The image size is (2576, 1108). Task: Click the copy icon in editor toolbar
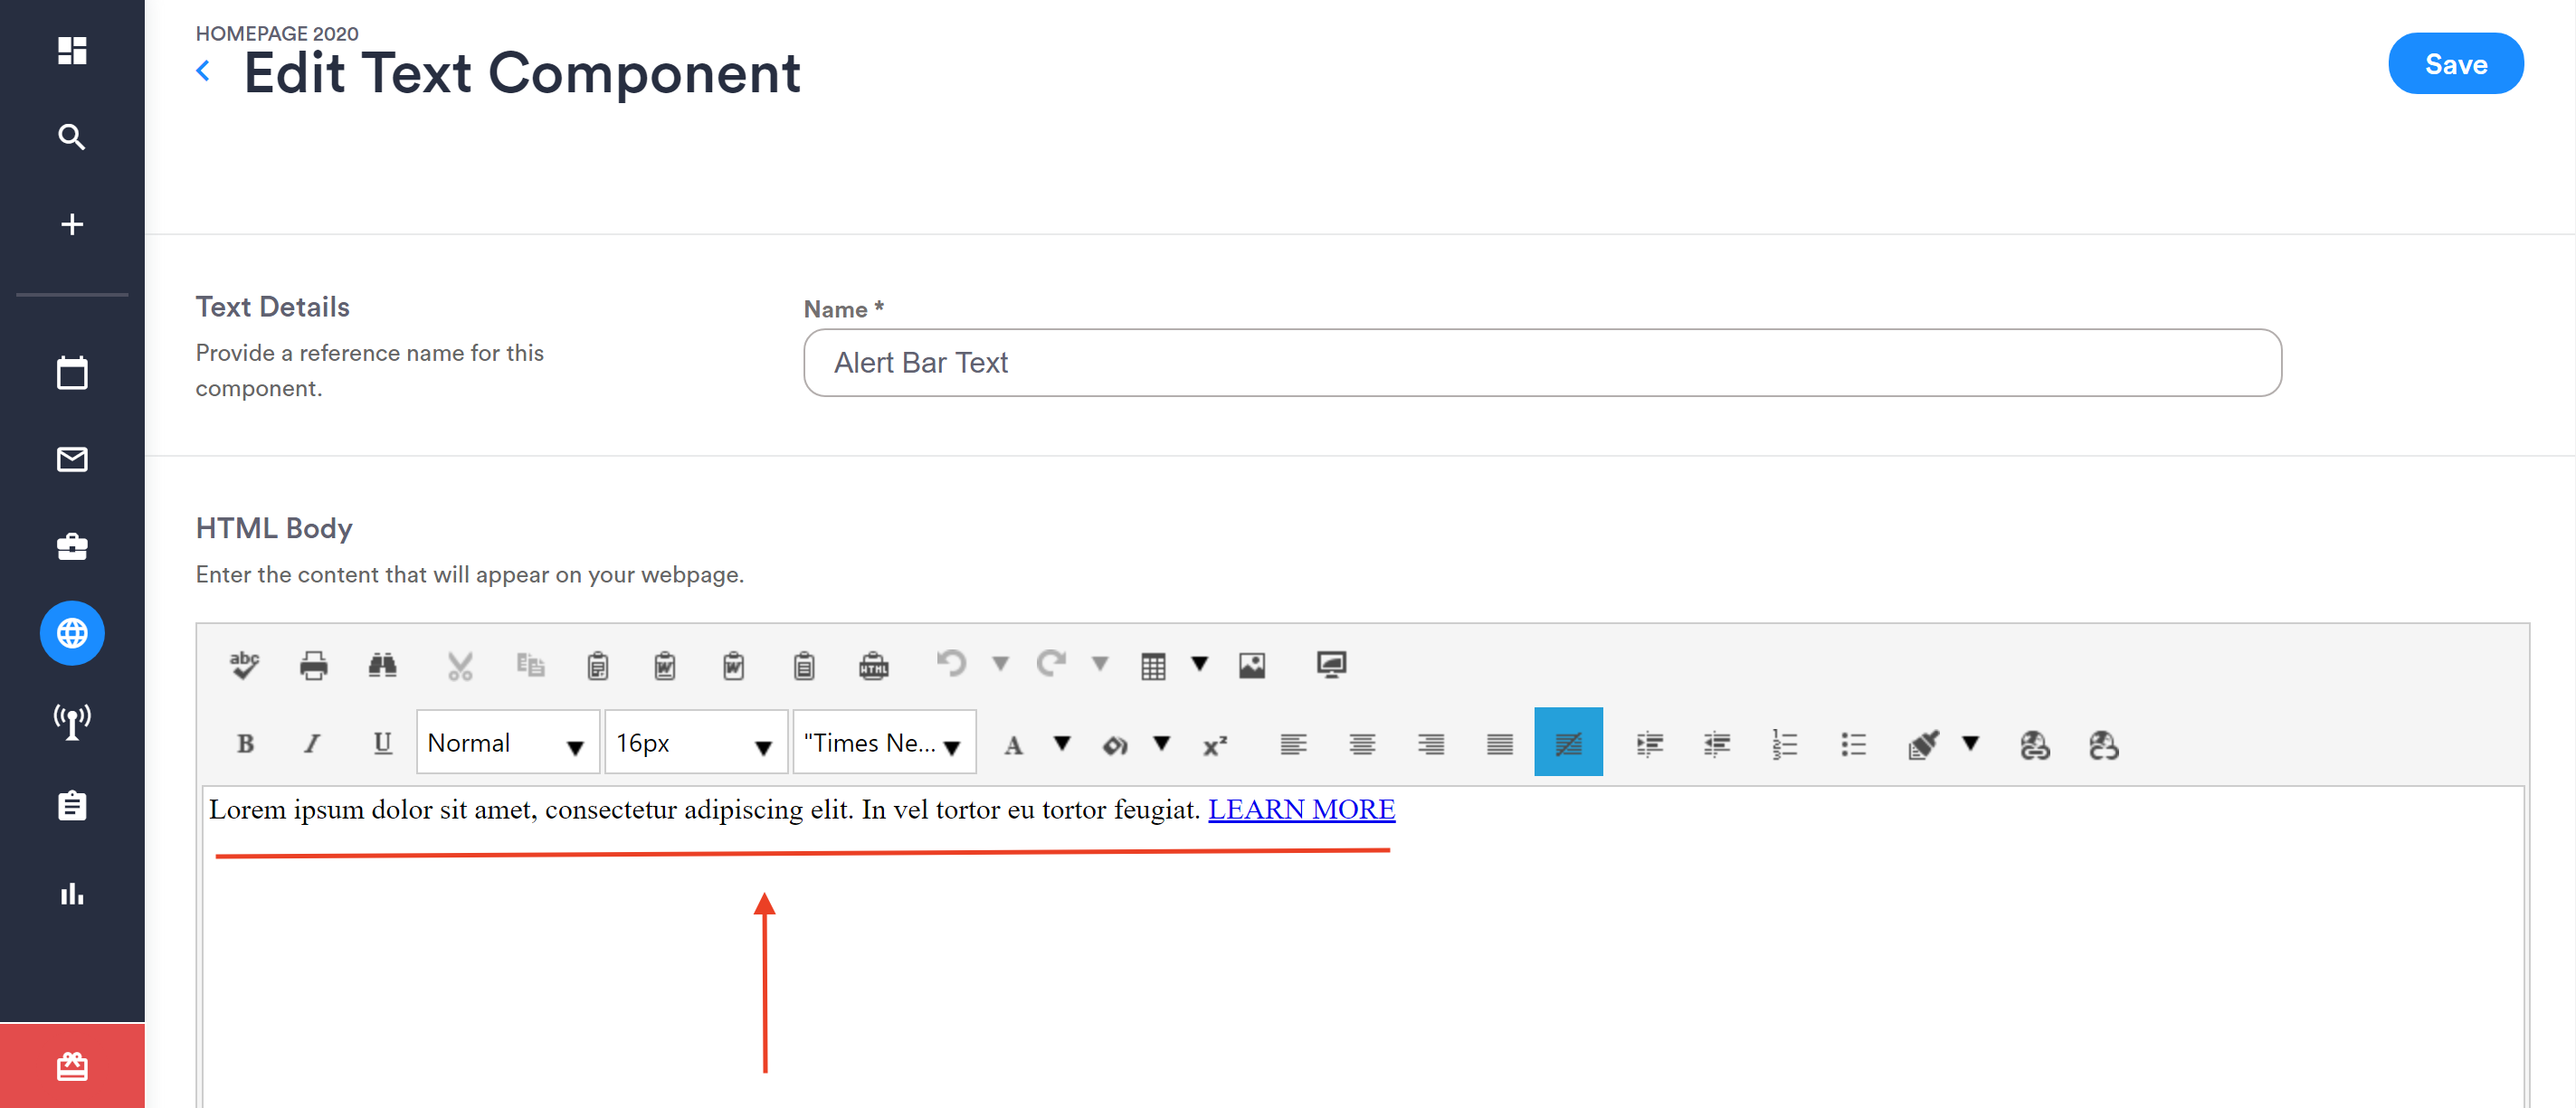coord(530,665)
